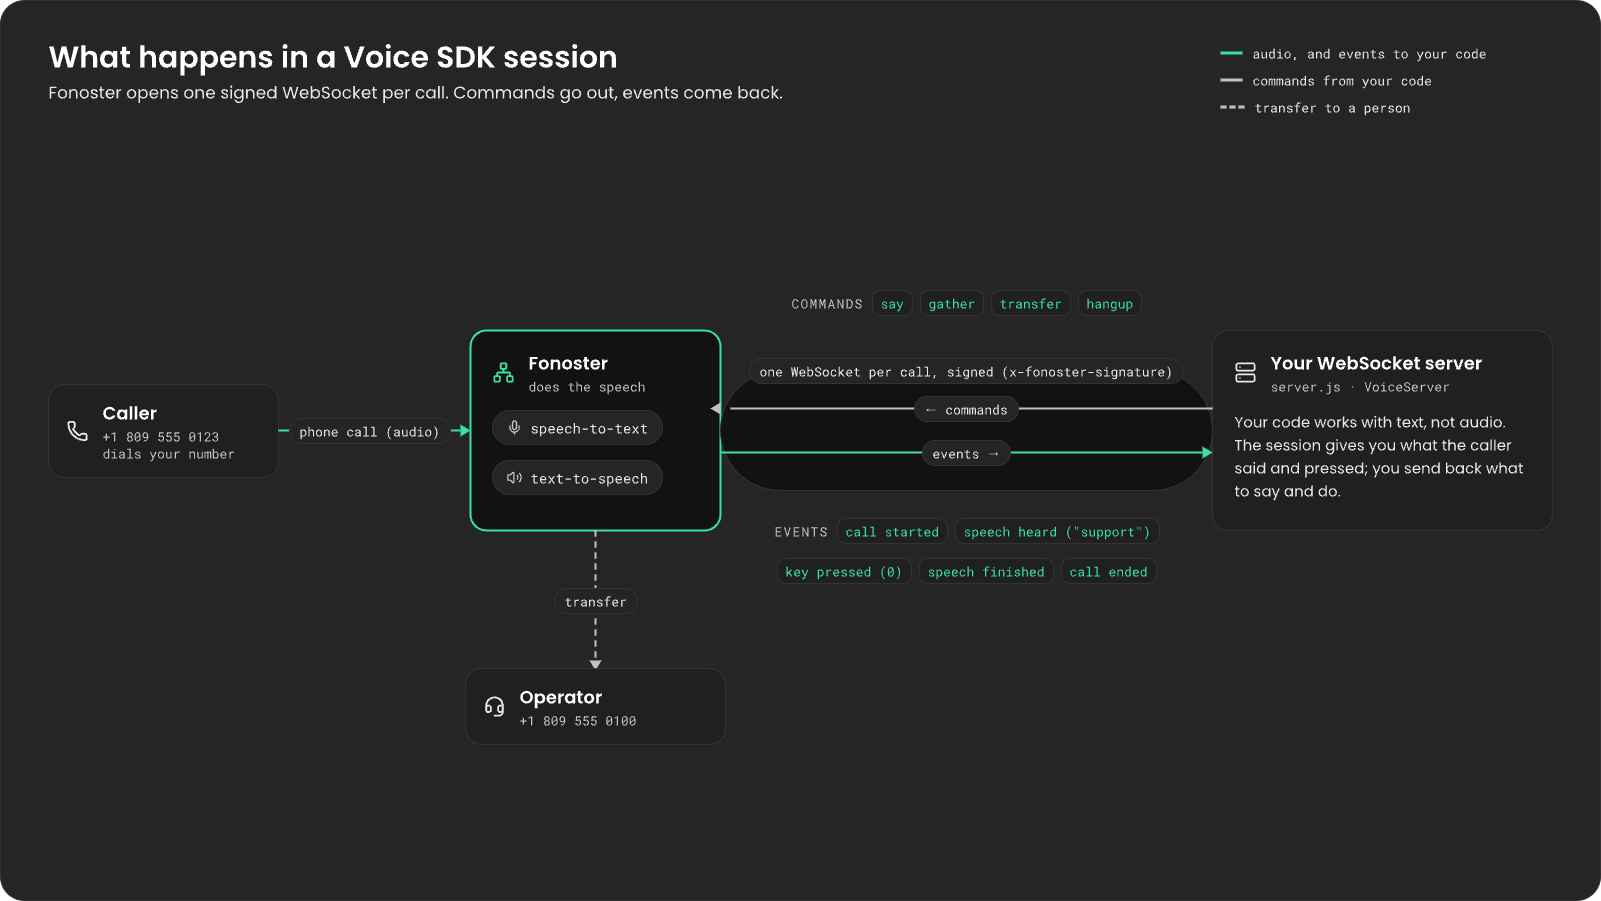Click the does the speech subtitle
1601x901 pixels.
pos(587,387)
